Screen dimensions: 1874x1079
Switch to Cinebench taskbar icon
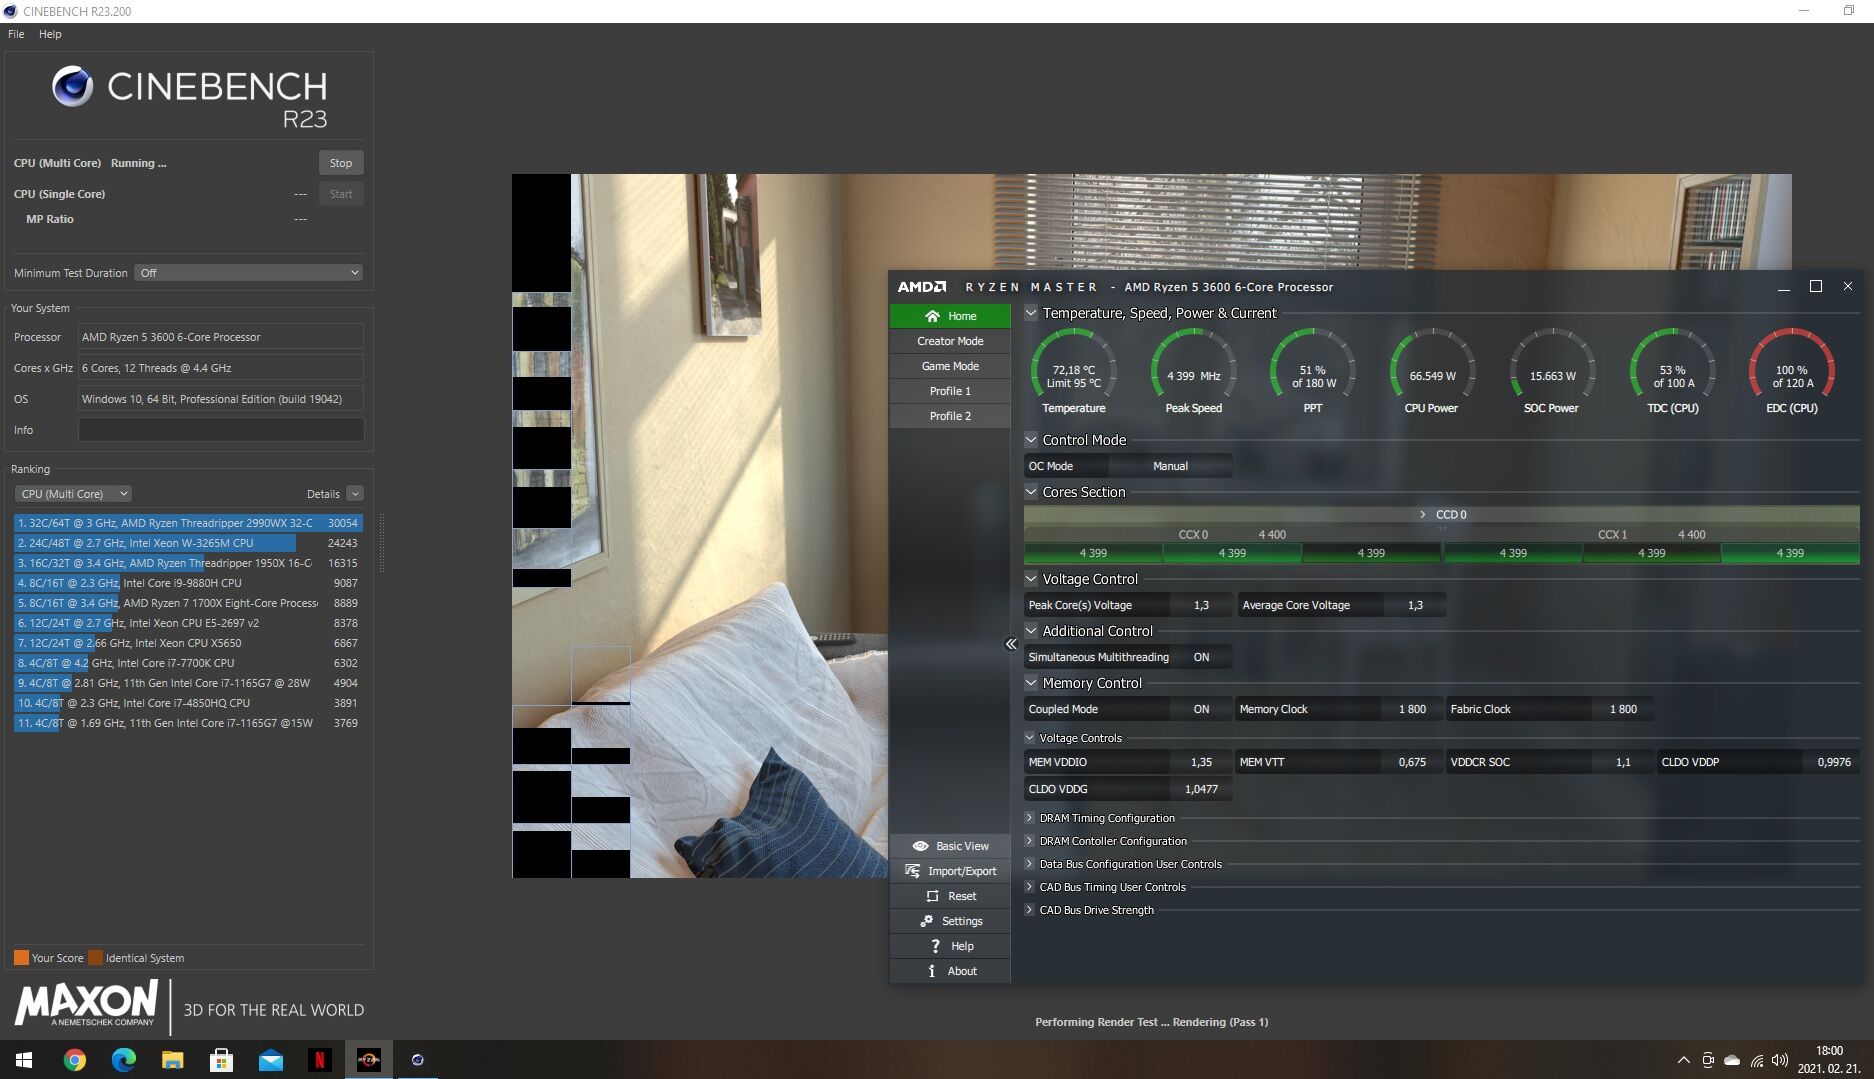(417, 1060)
